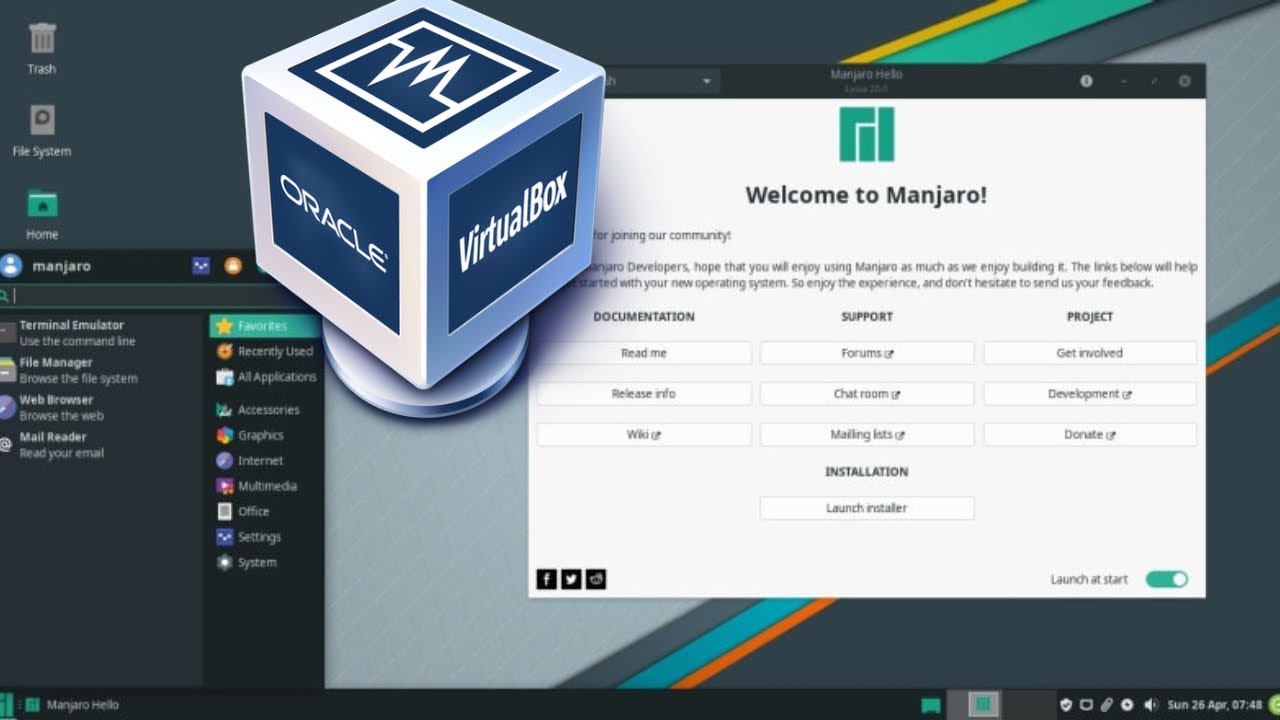This screenshot has height=720, width=1280.
Task: Open Manjaro's Twitter page icon
Action: pos(571,579)
